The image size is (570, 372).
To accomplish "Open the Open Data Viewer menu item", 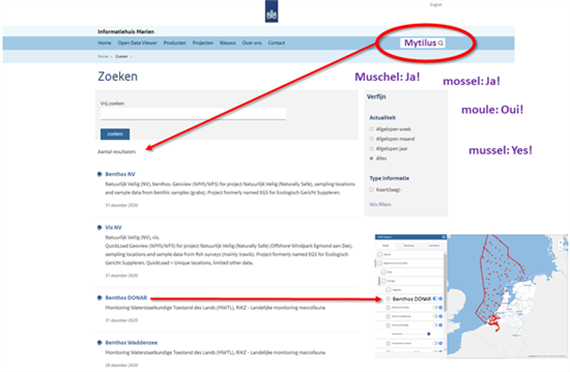I will 137,43.
